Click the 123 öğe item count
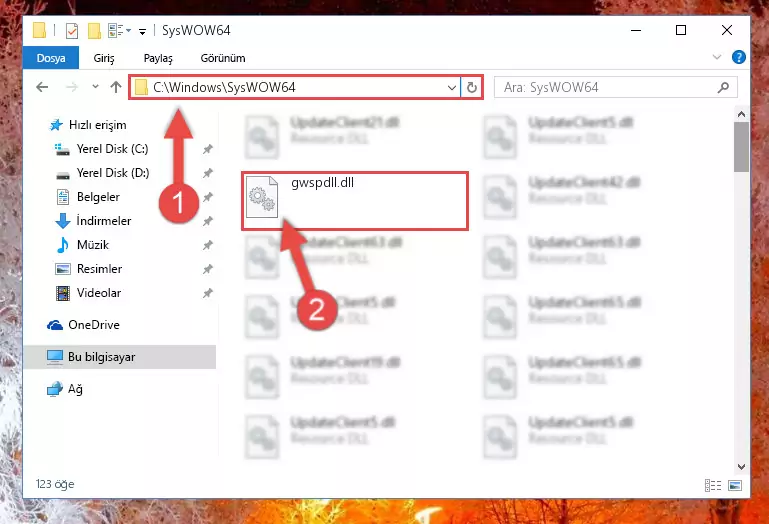 pyautogui.click(x=55, y=484)
